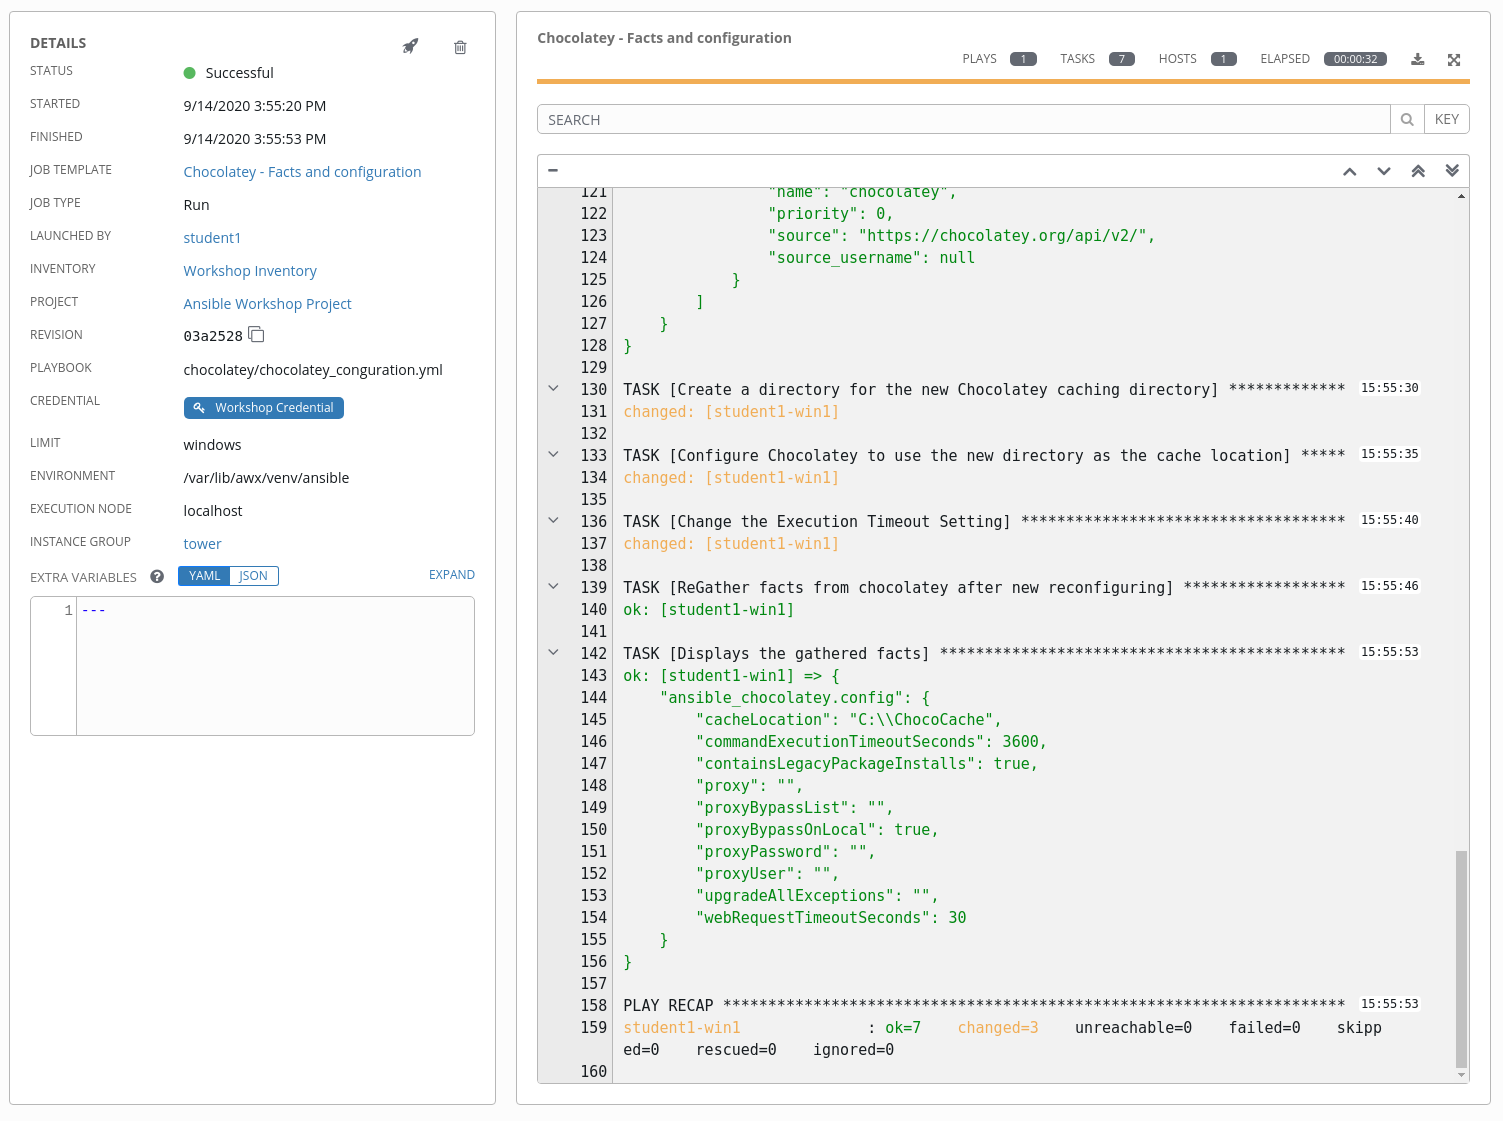
Task: Click the KEY button
Action: coord(1446,119)
